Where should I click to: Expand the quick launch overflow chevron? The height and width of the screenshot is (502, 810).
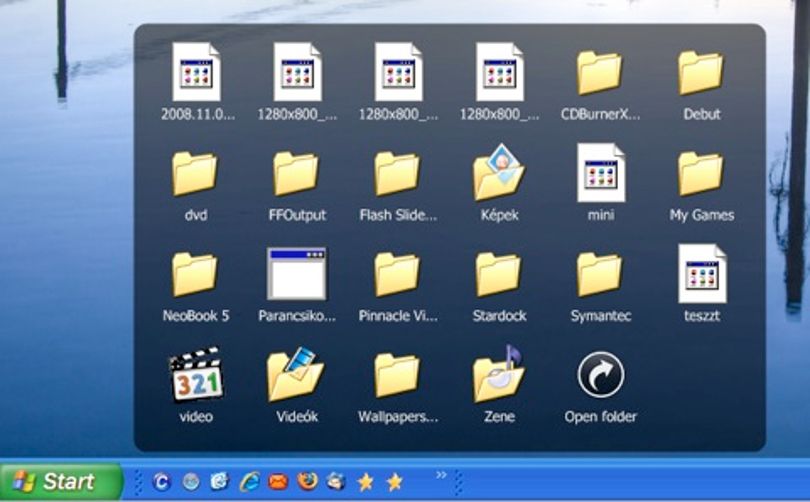pyautogui.click(x=441, y=475)
